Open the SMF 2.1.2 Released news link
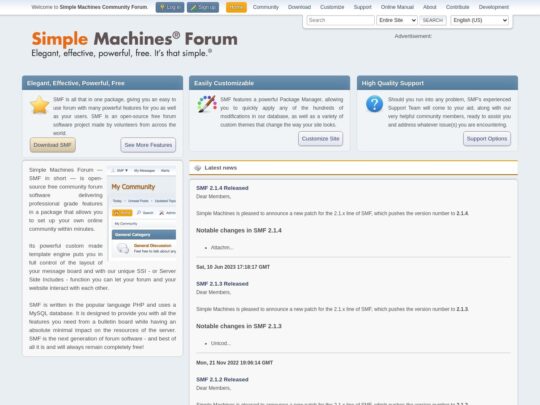The width and height of the screenshot is (540, 405). (222, 380)
